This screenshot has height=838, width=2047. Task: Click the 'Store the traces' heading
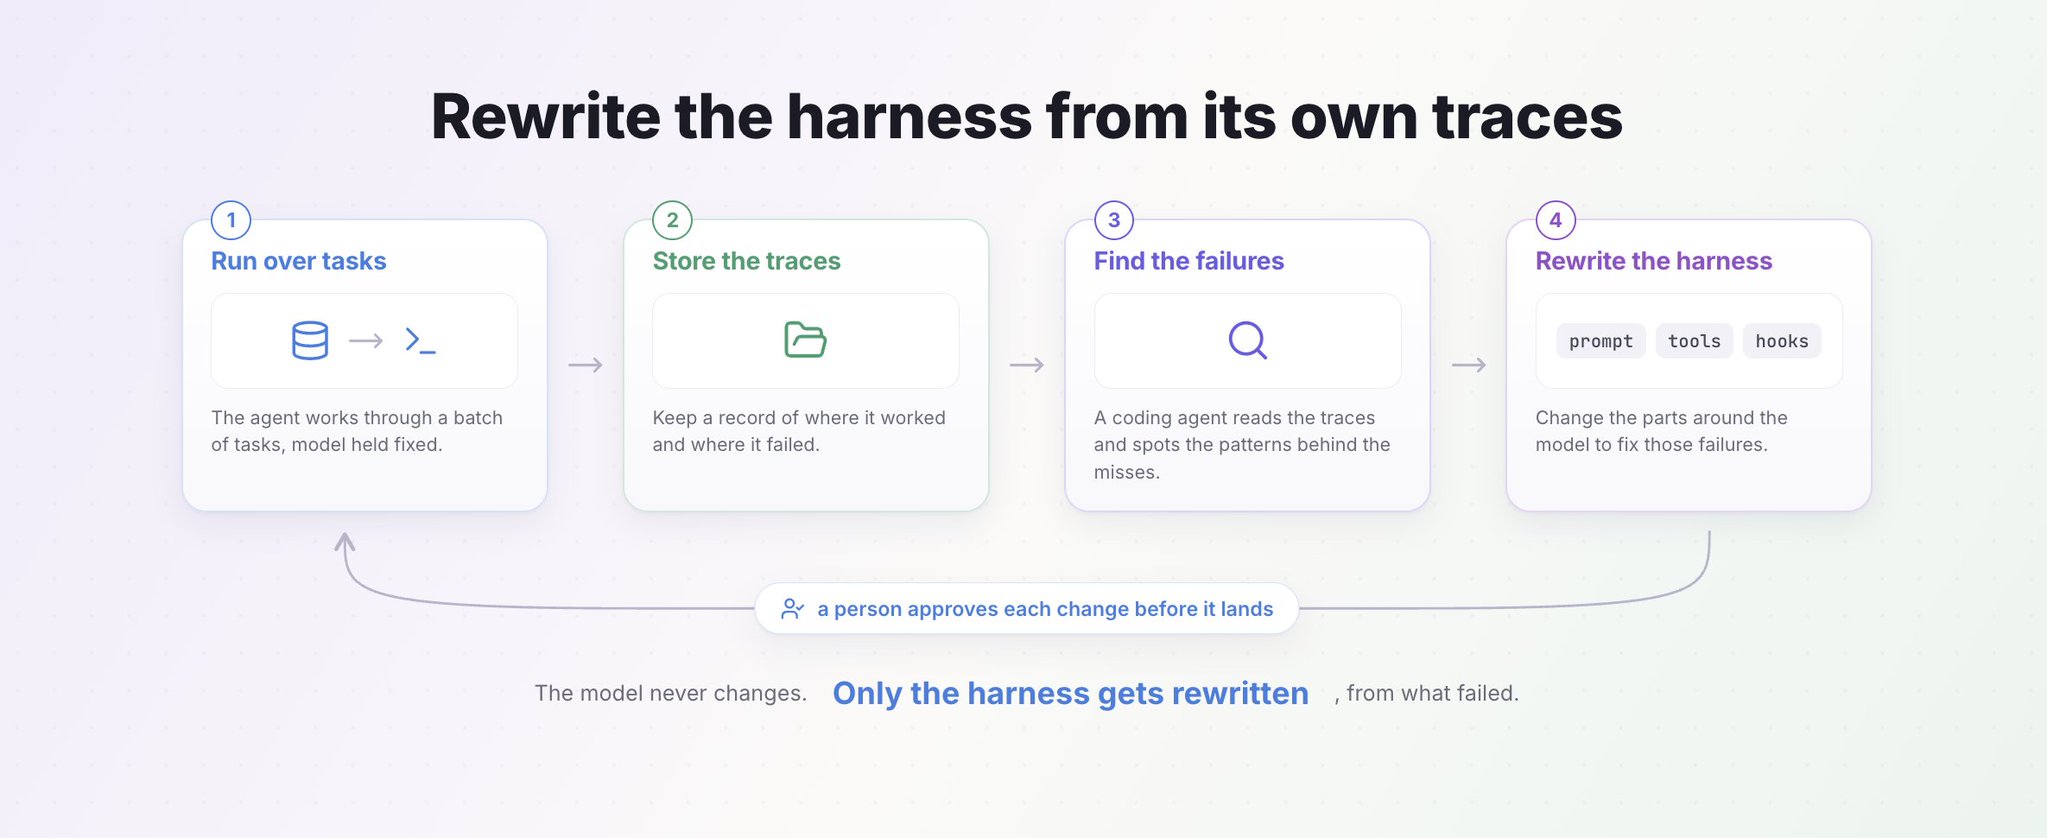(x=747, y=261)
